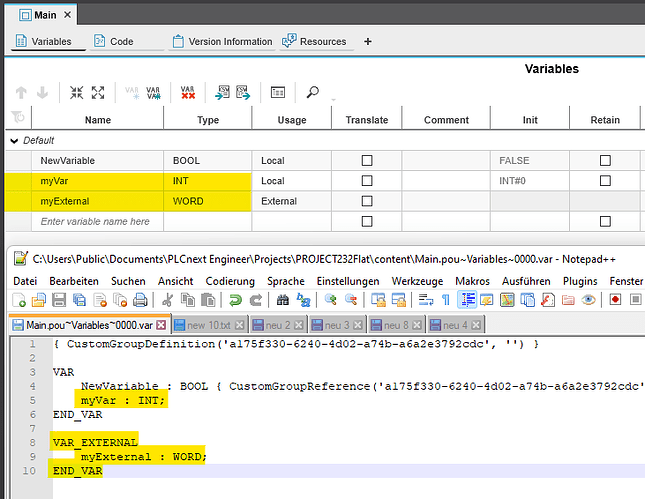
Task: Click Notepad++ Undo green arrow
Action: tap(235, 300)
